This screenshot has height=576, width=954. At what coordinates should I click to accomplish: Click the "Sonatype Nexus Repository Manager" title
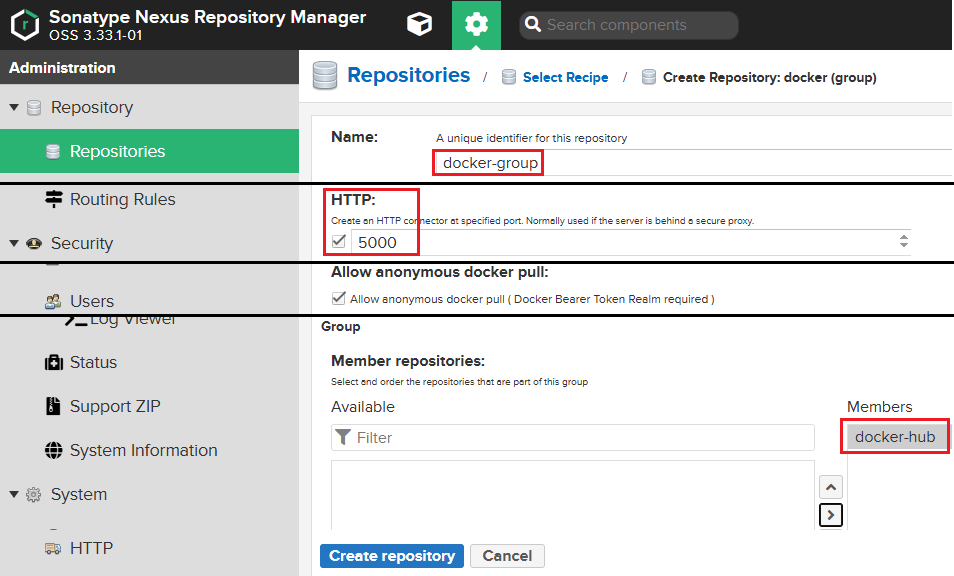[207, 16]
